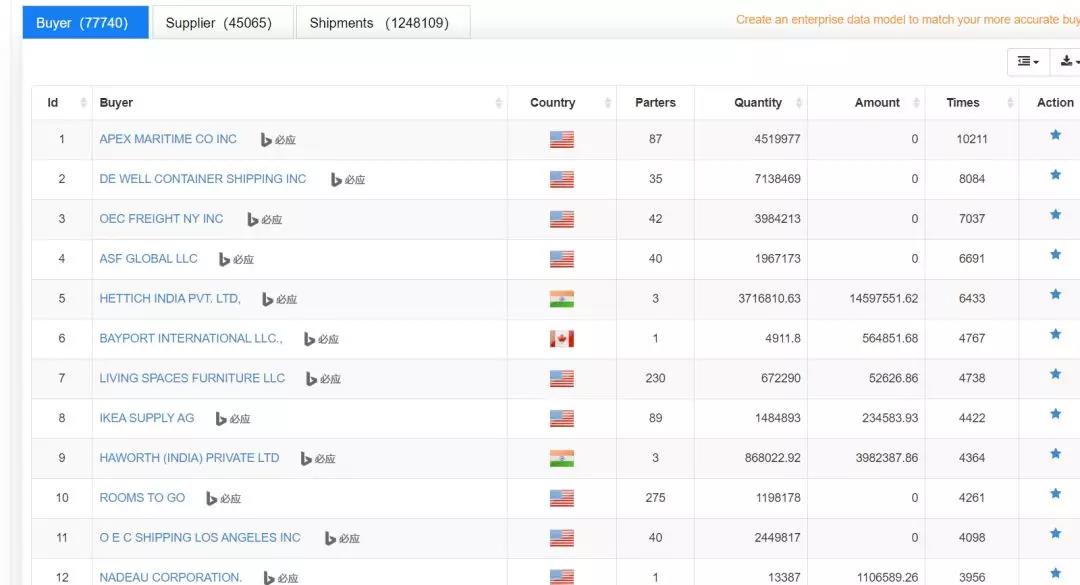Open the download export dropdown
The height and width of the screenshot is (585, 1080).
pos(1066,61)
